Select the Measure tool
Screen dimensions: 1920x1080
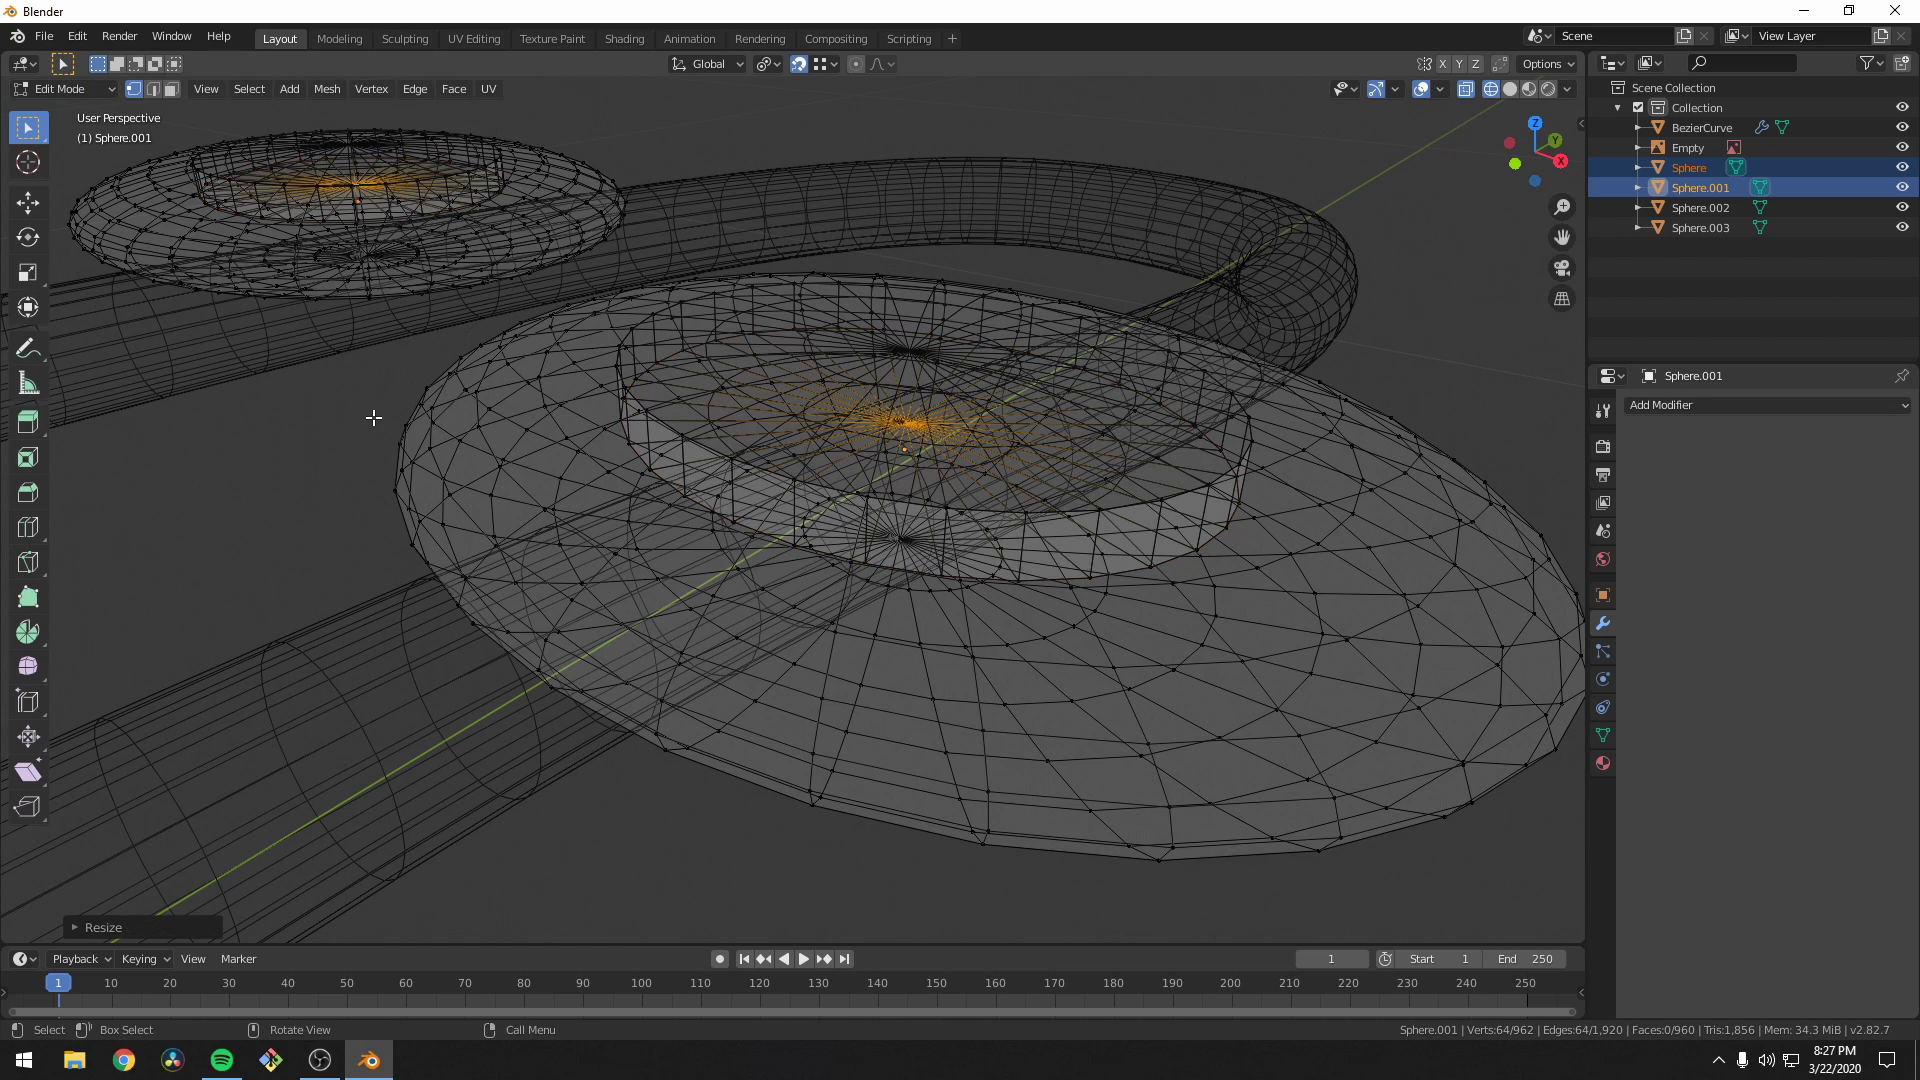pos(27,382)
